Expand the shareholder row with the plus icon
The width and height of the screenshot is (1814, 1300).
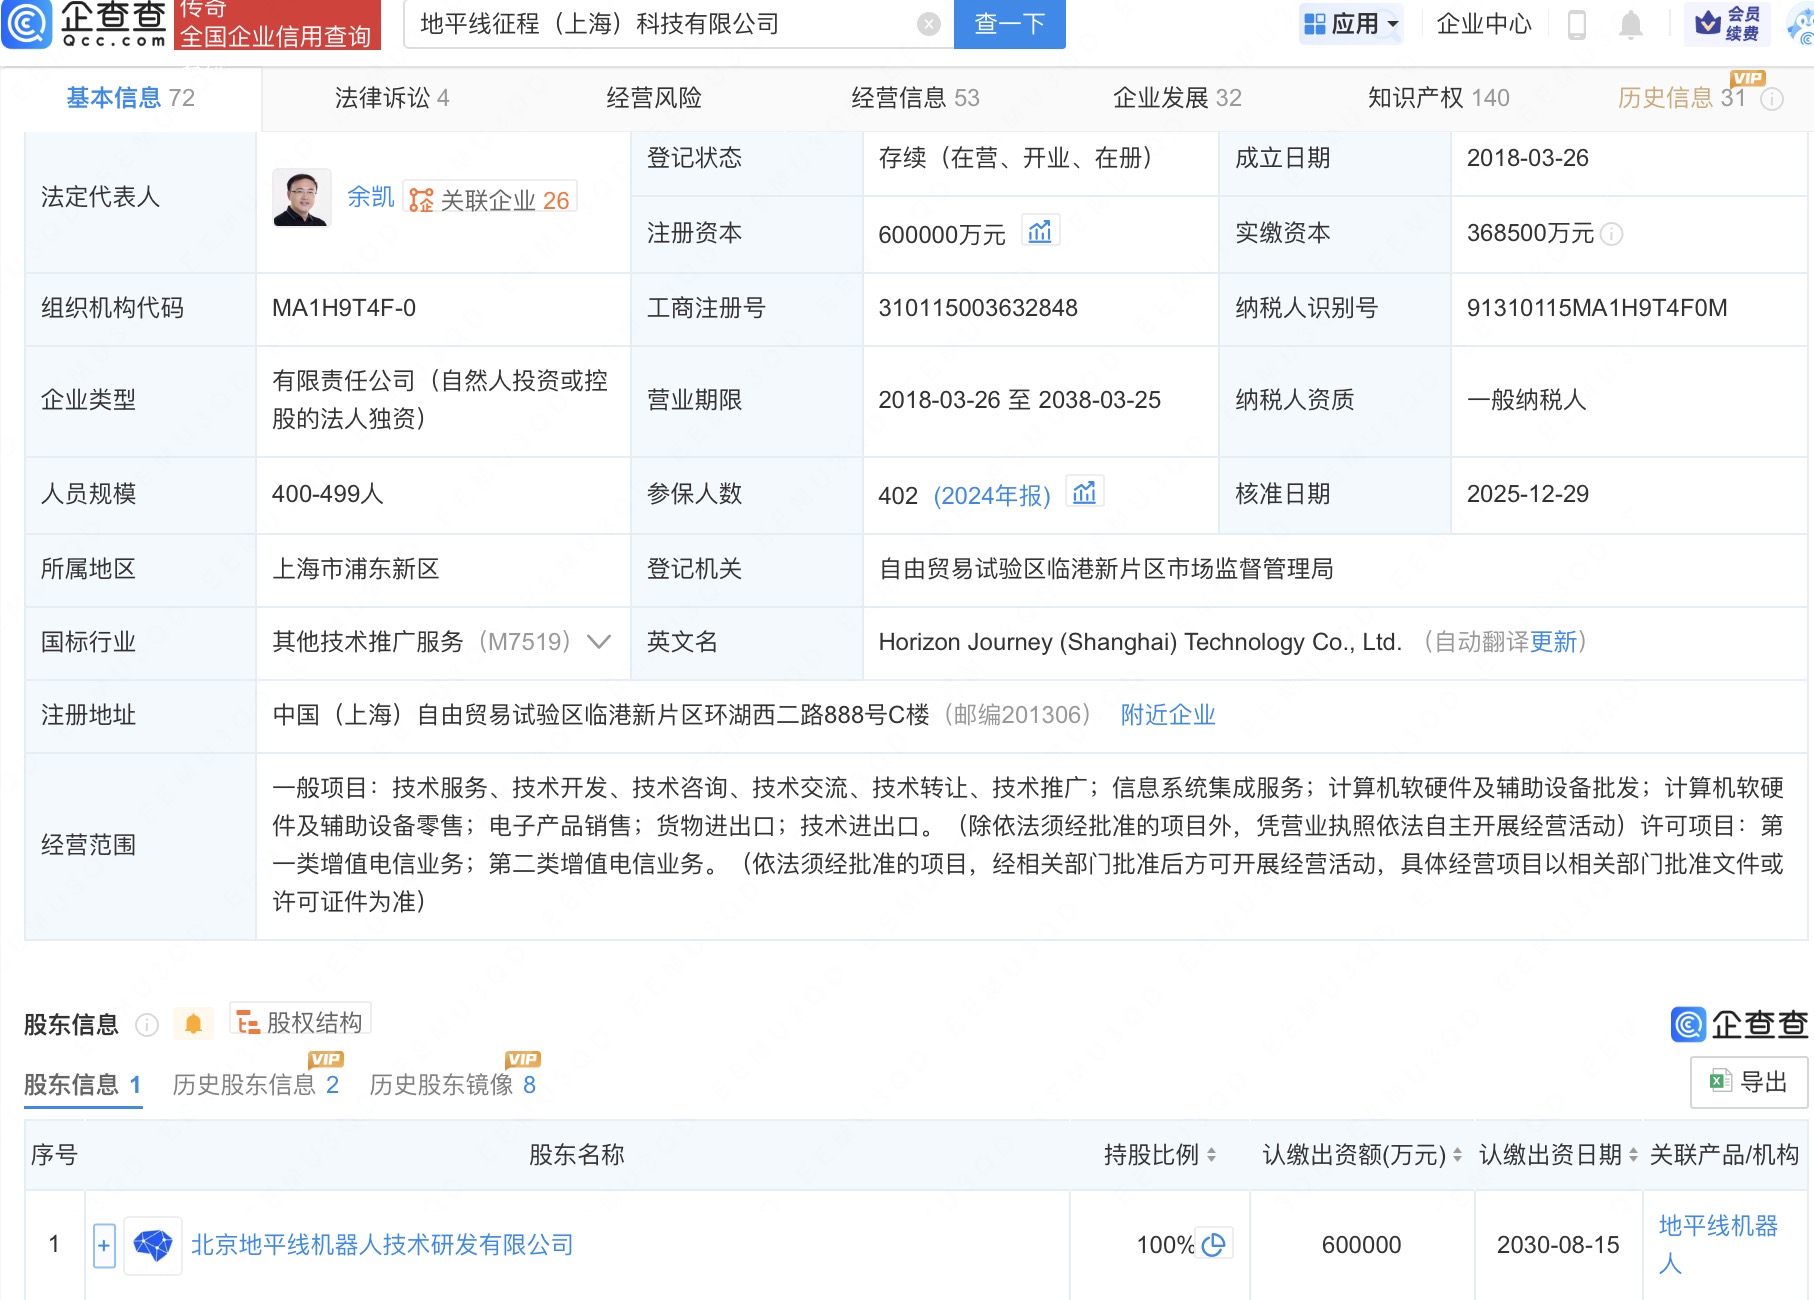(x=103, y=1245)
